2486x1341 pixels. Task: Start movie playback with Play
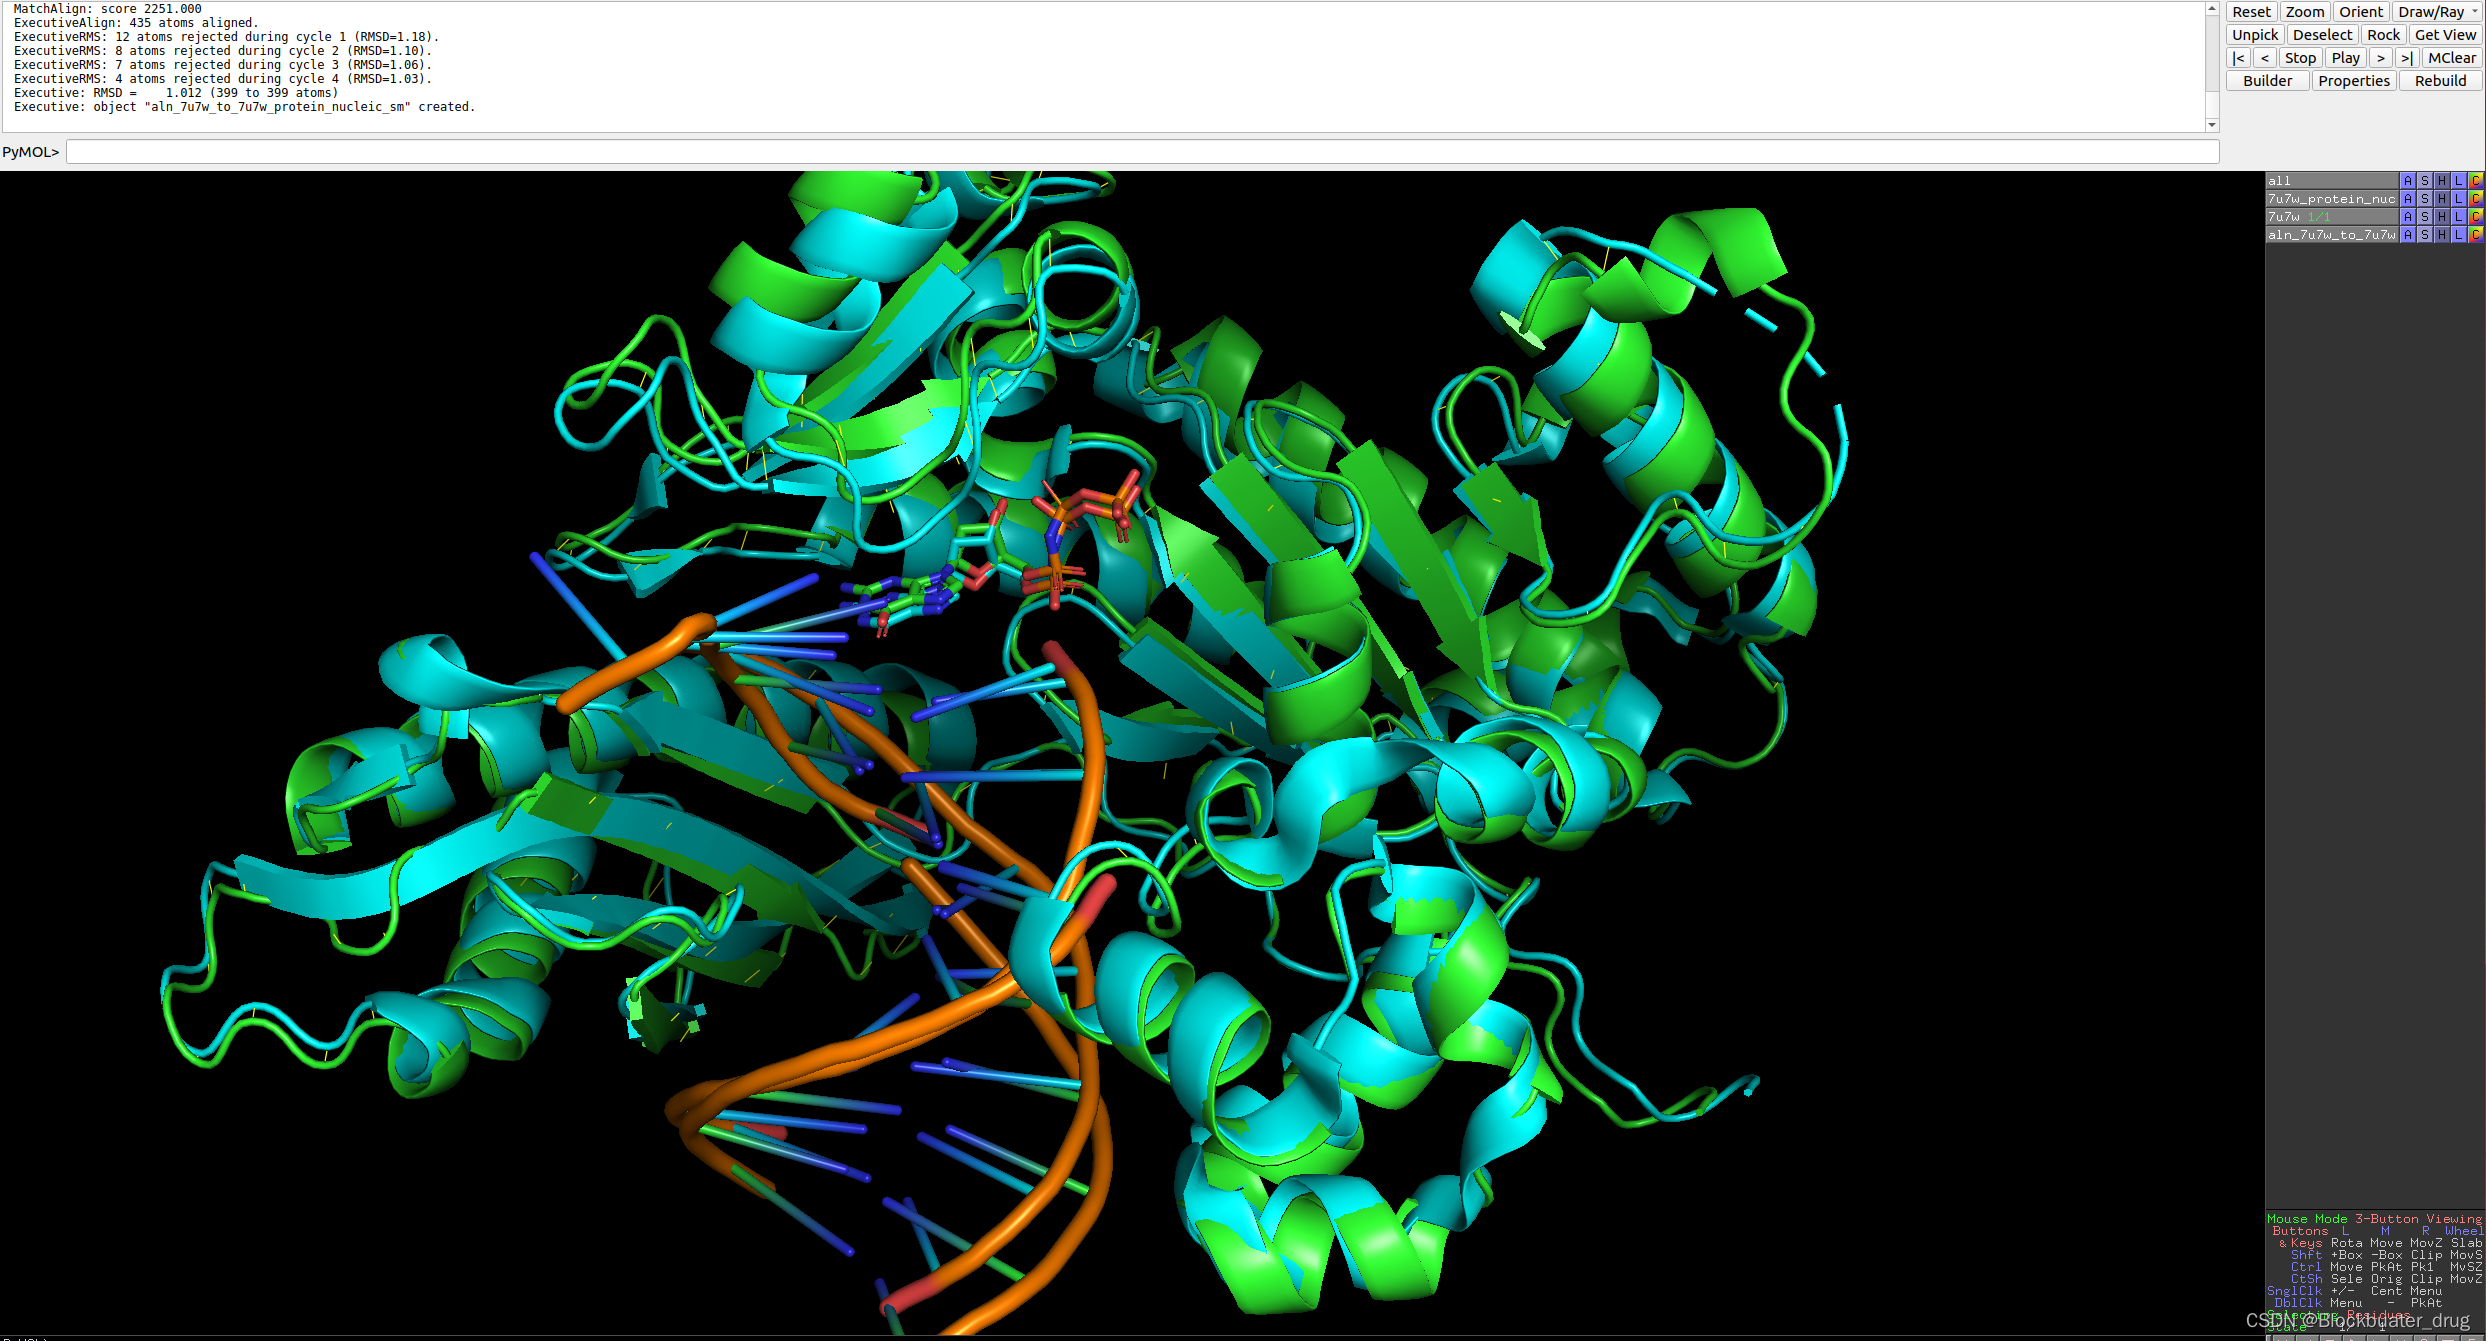tap(2345, 58)
